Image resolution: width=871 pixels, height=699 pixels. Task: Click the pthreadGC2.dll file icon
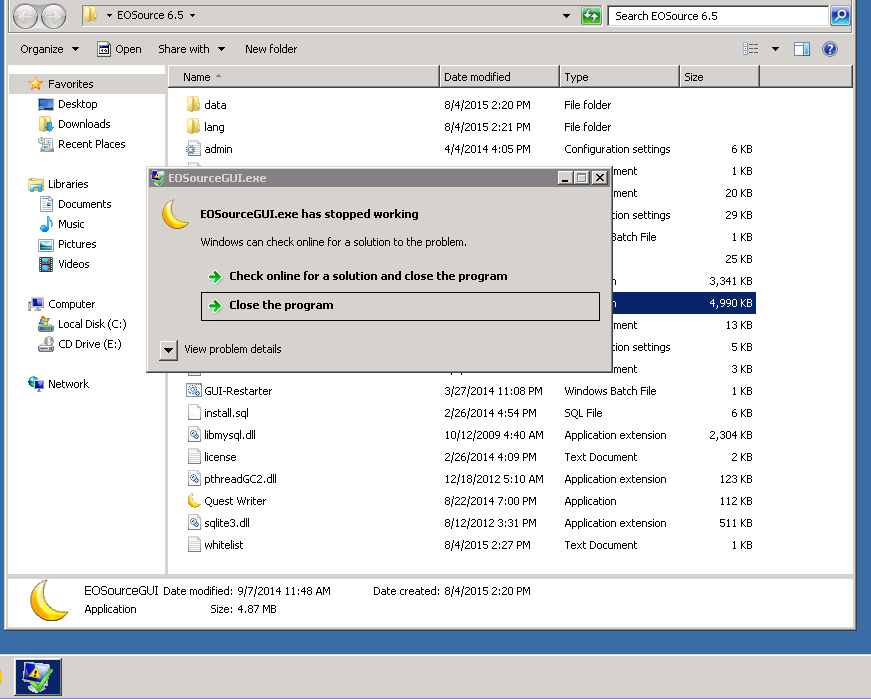coord(194,479)
